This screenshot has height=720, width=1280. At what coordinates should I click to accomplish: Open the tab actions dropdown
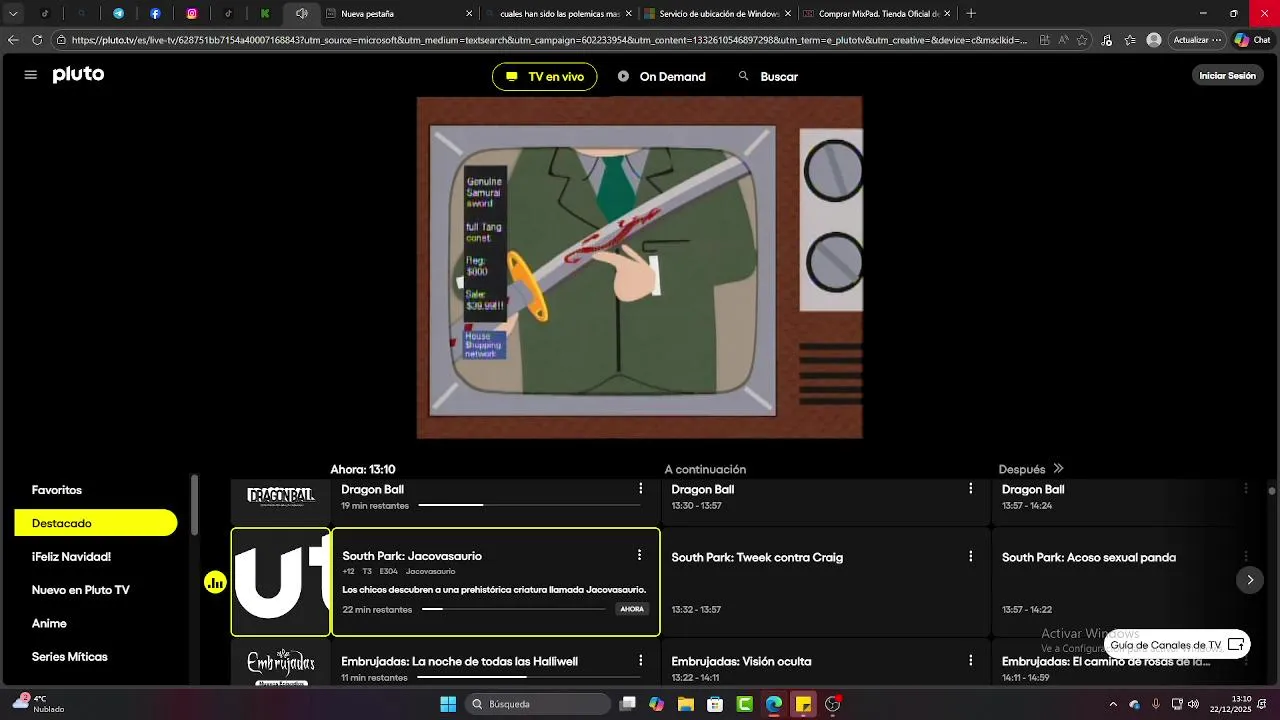tap(13, 14)
